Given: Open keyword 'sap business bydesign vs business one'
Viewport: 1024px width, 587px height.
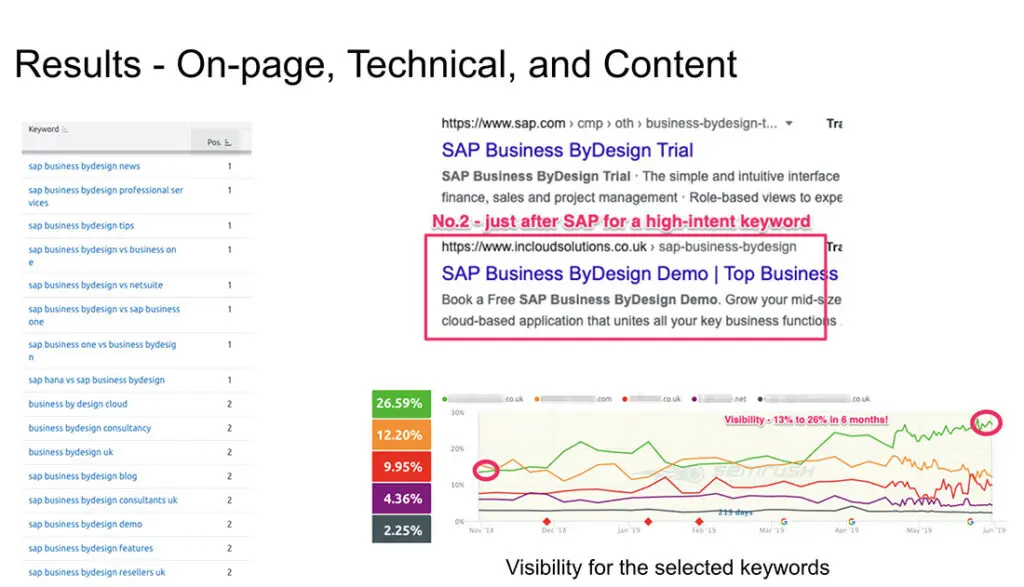Looking at the screenshot, I should [102, 256].
